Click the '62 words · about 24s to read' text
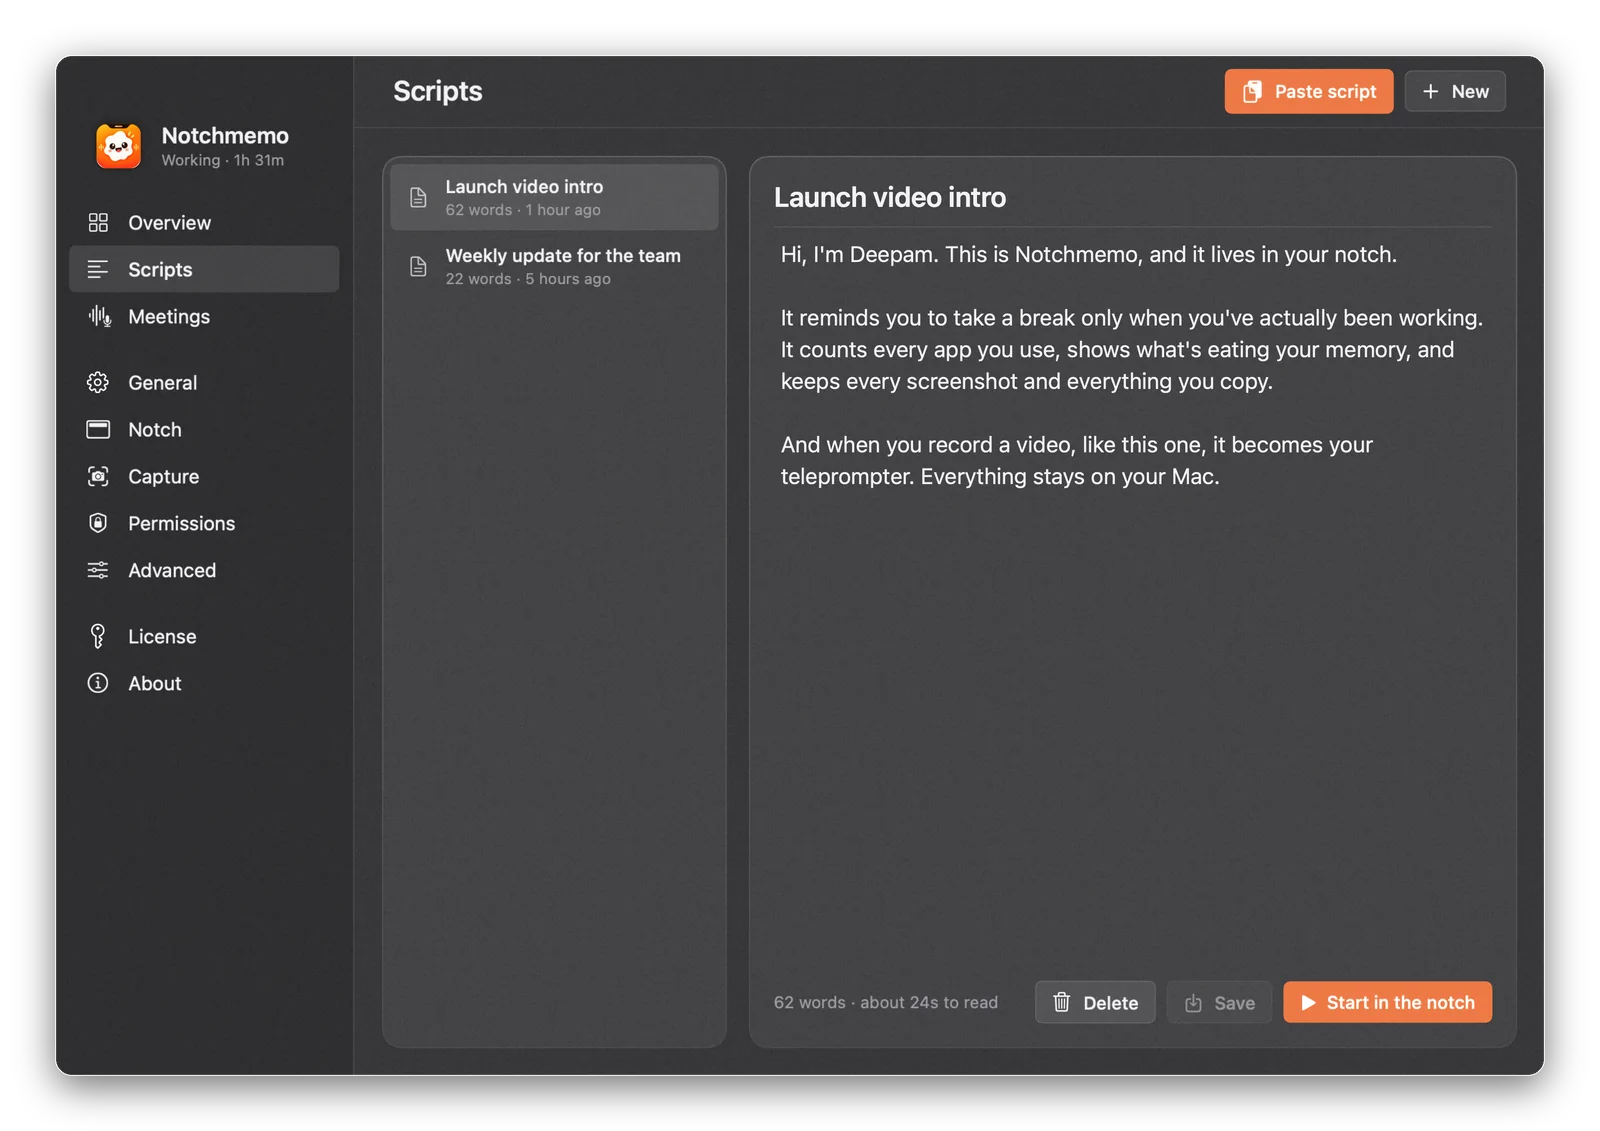This screenshot has width=1600, height=1131. [886, 1002]
